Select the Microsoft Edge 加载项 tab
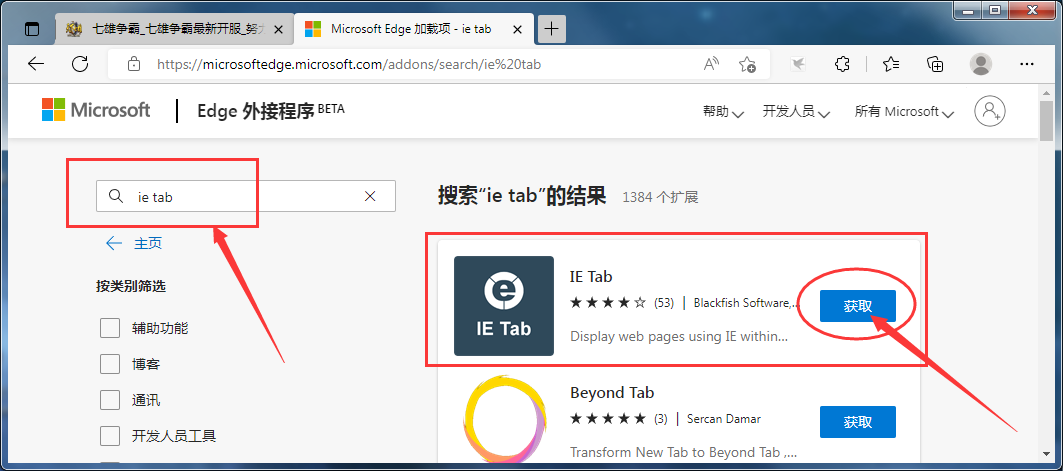 point(414,29)
